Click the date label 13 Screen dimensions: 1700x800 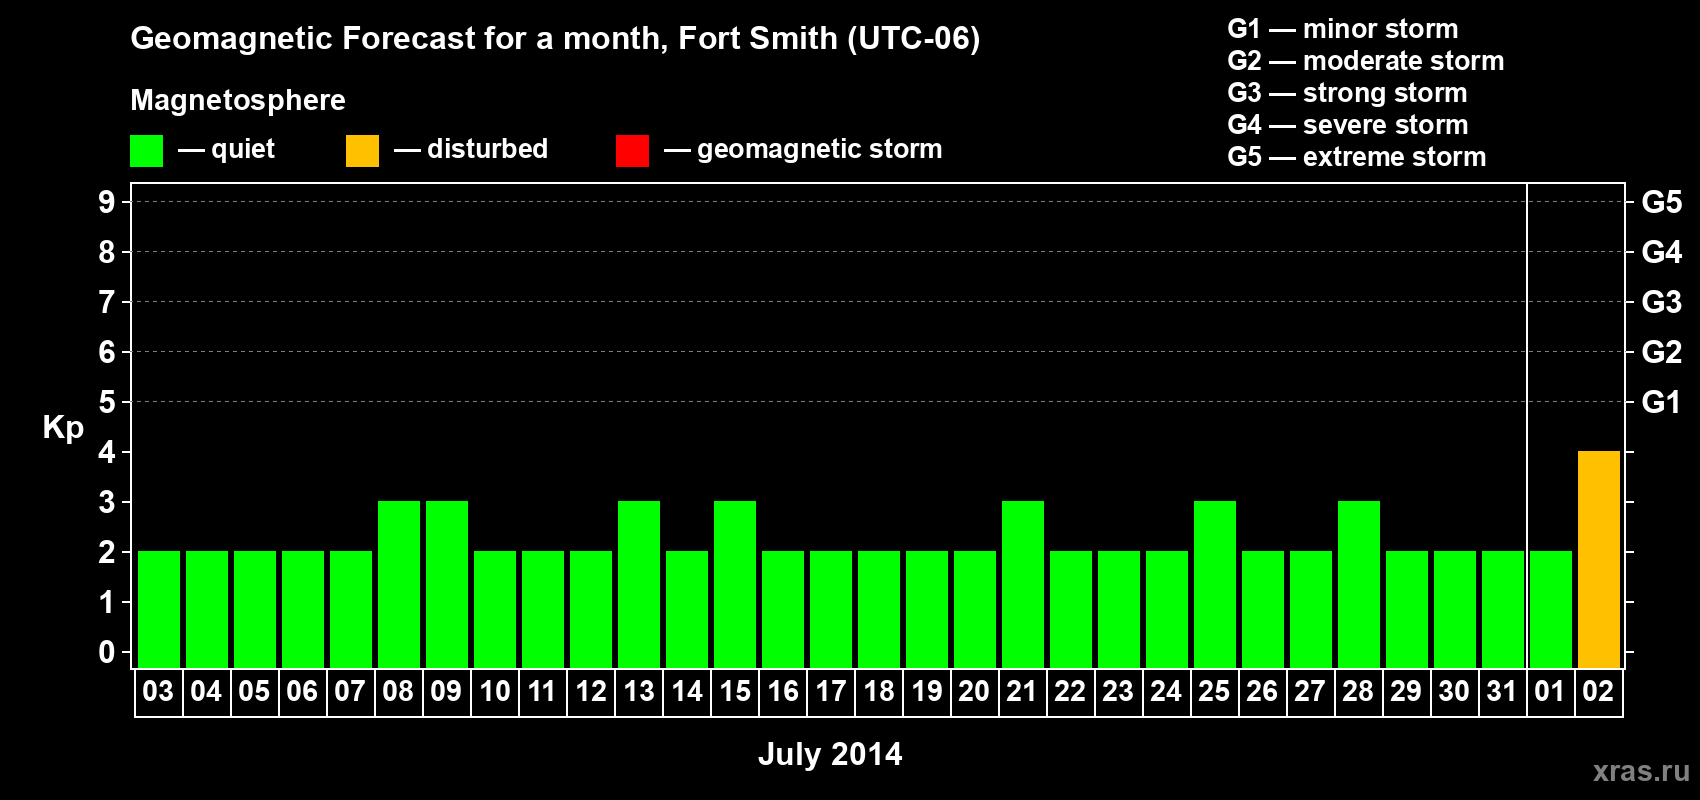click(x=638, y=692)
